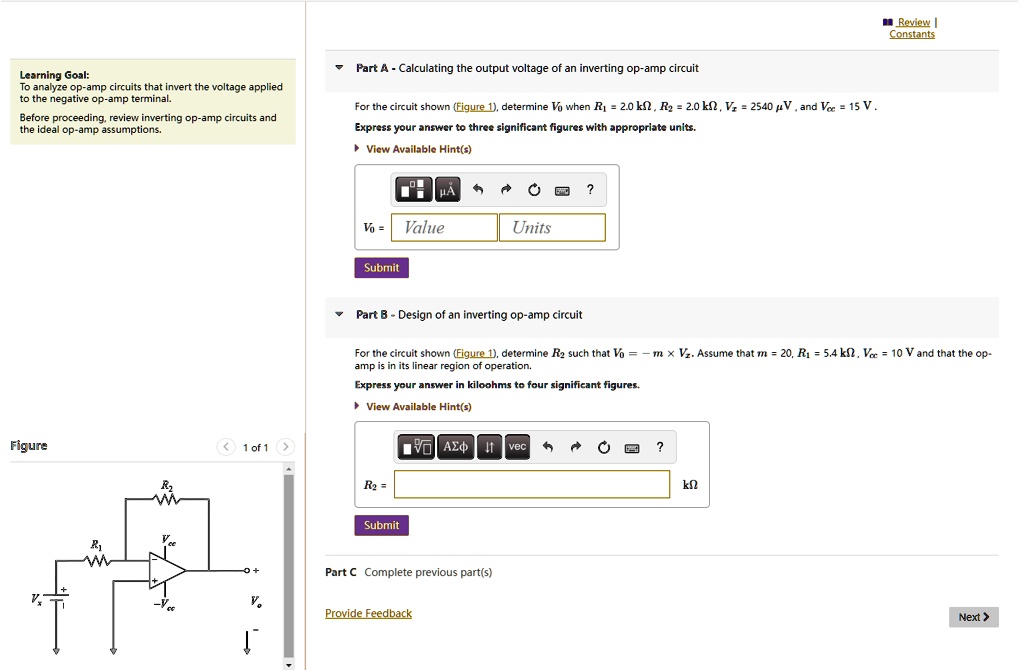
Task: Click the Next button
Action: (973, 616)
